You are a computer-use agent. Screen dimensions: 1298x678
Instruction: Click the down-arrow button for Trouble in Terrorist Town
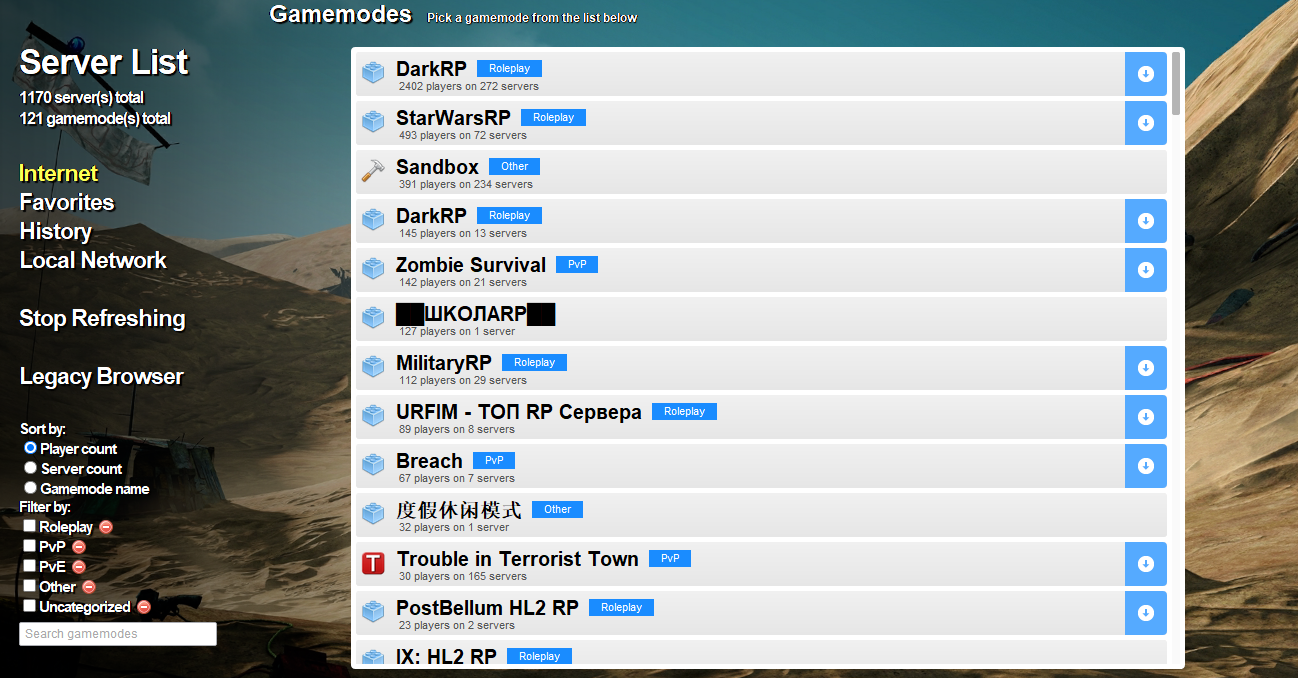pyautogui.click(x=1146, y=564)
